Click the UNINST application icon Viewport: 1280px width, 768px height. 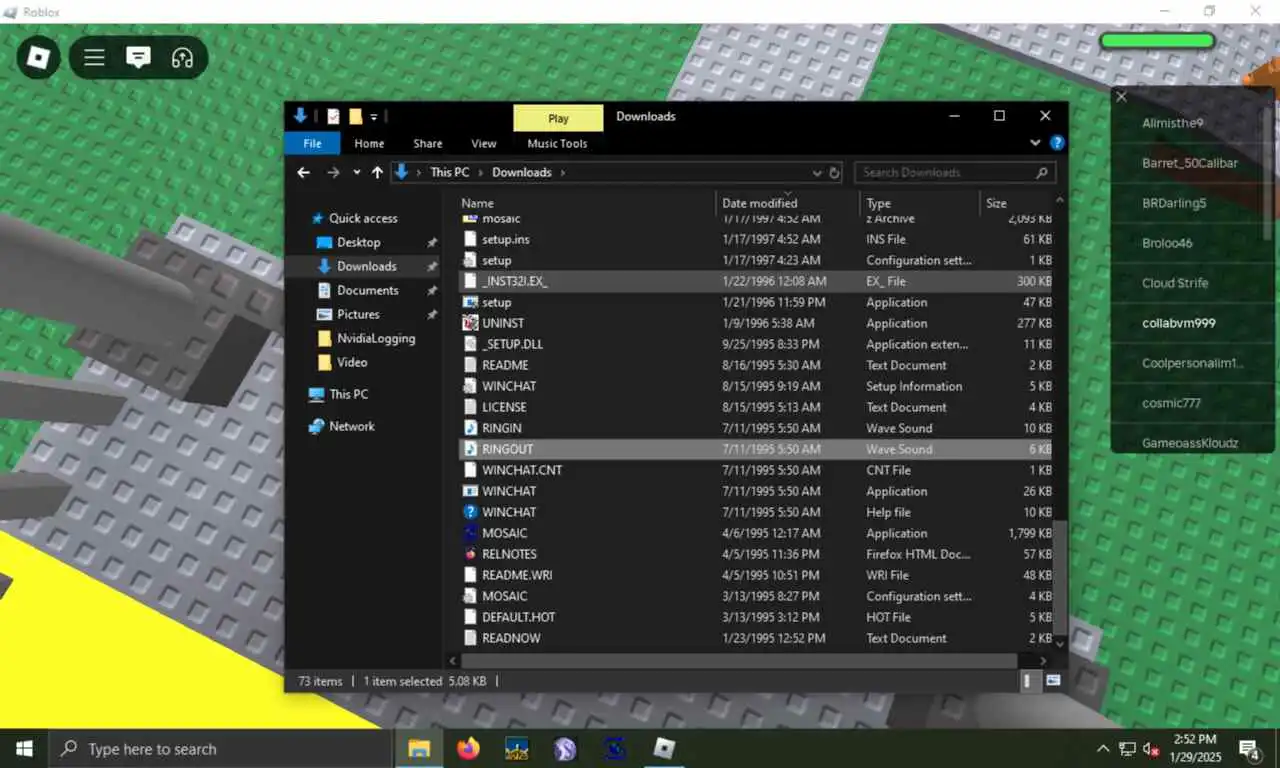click(x=471, y=323)
